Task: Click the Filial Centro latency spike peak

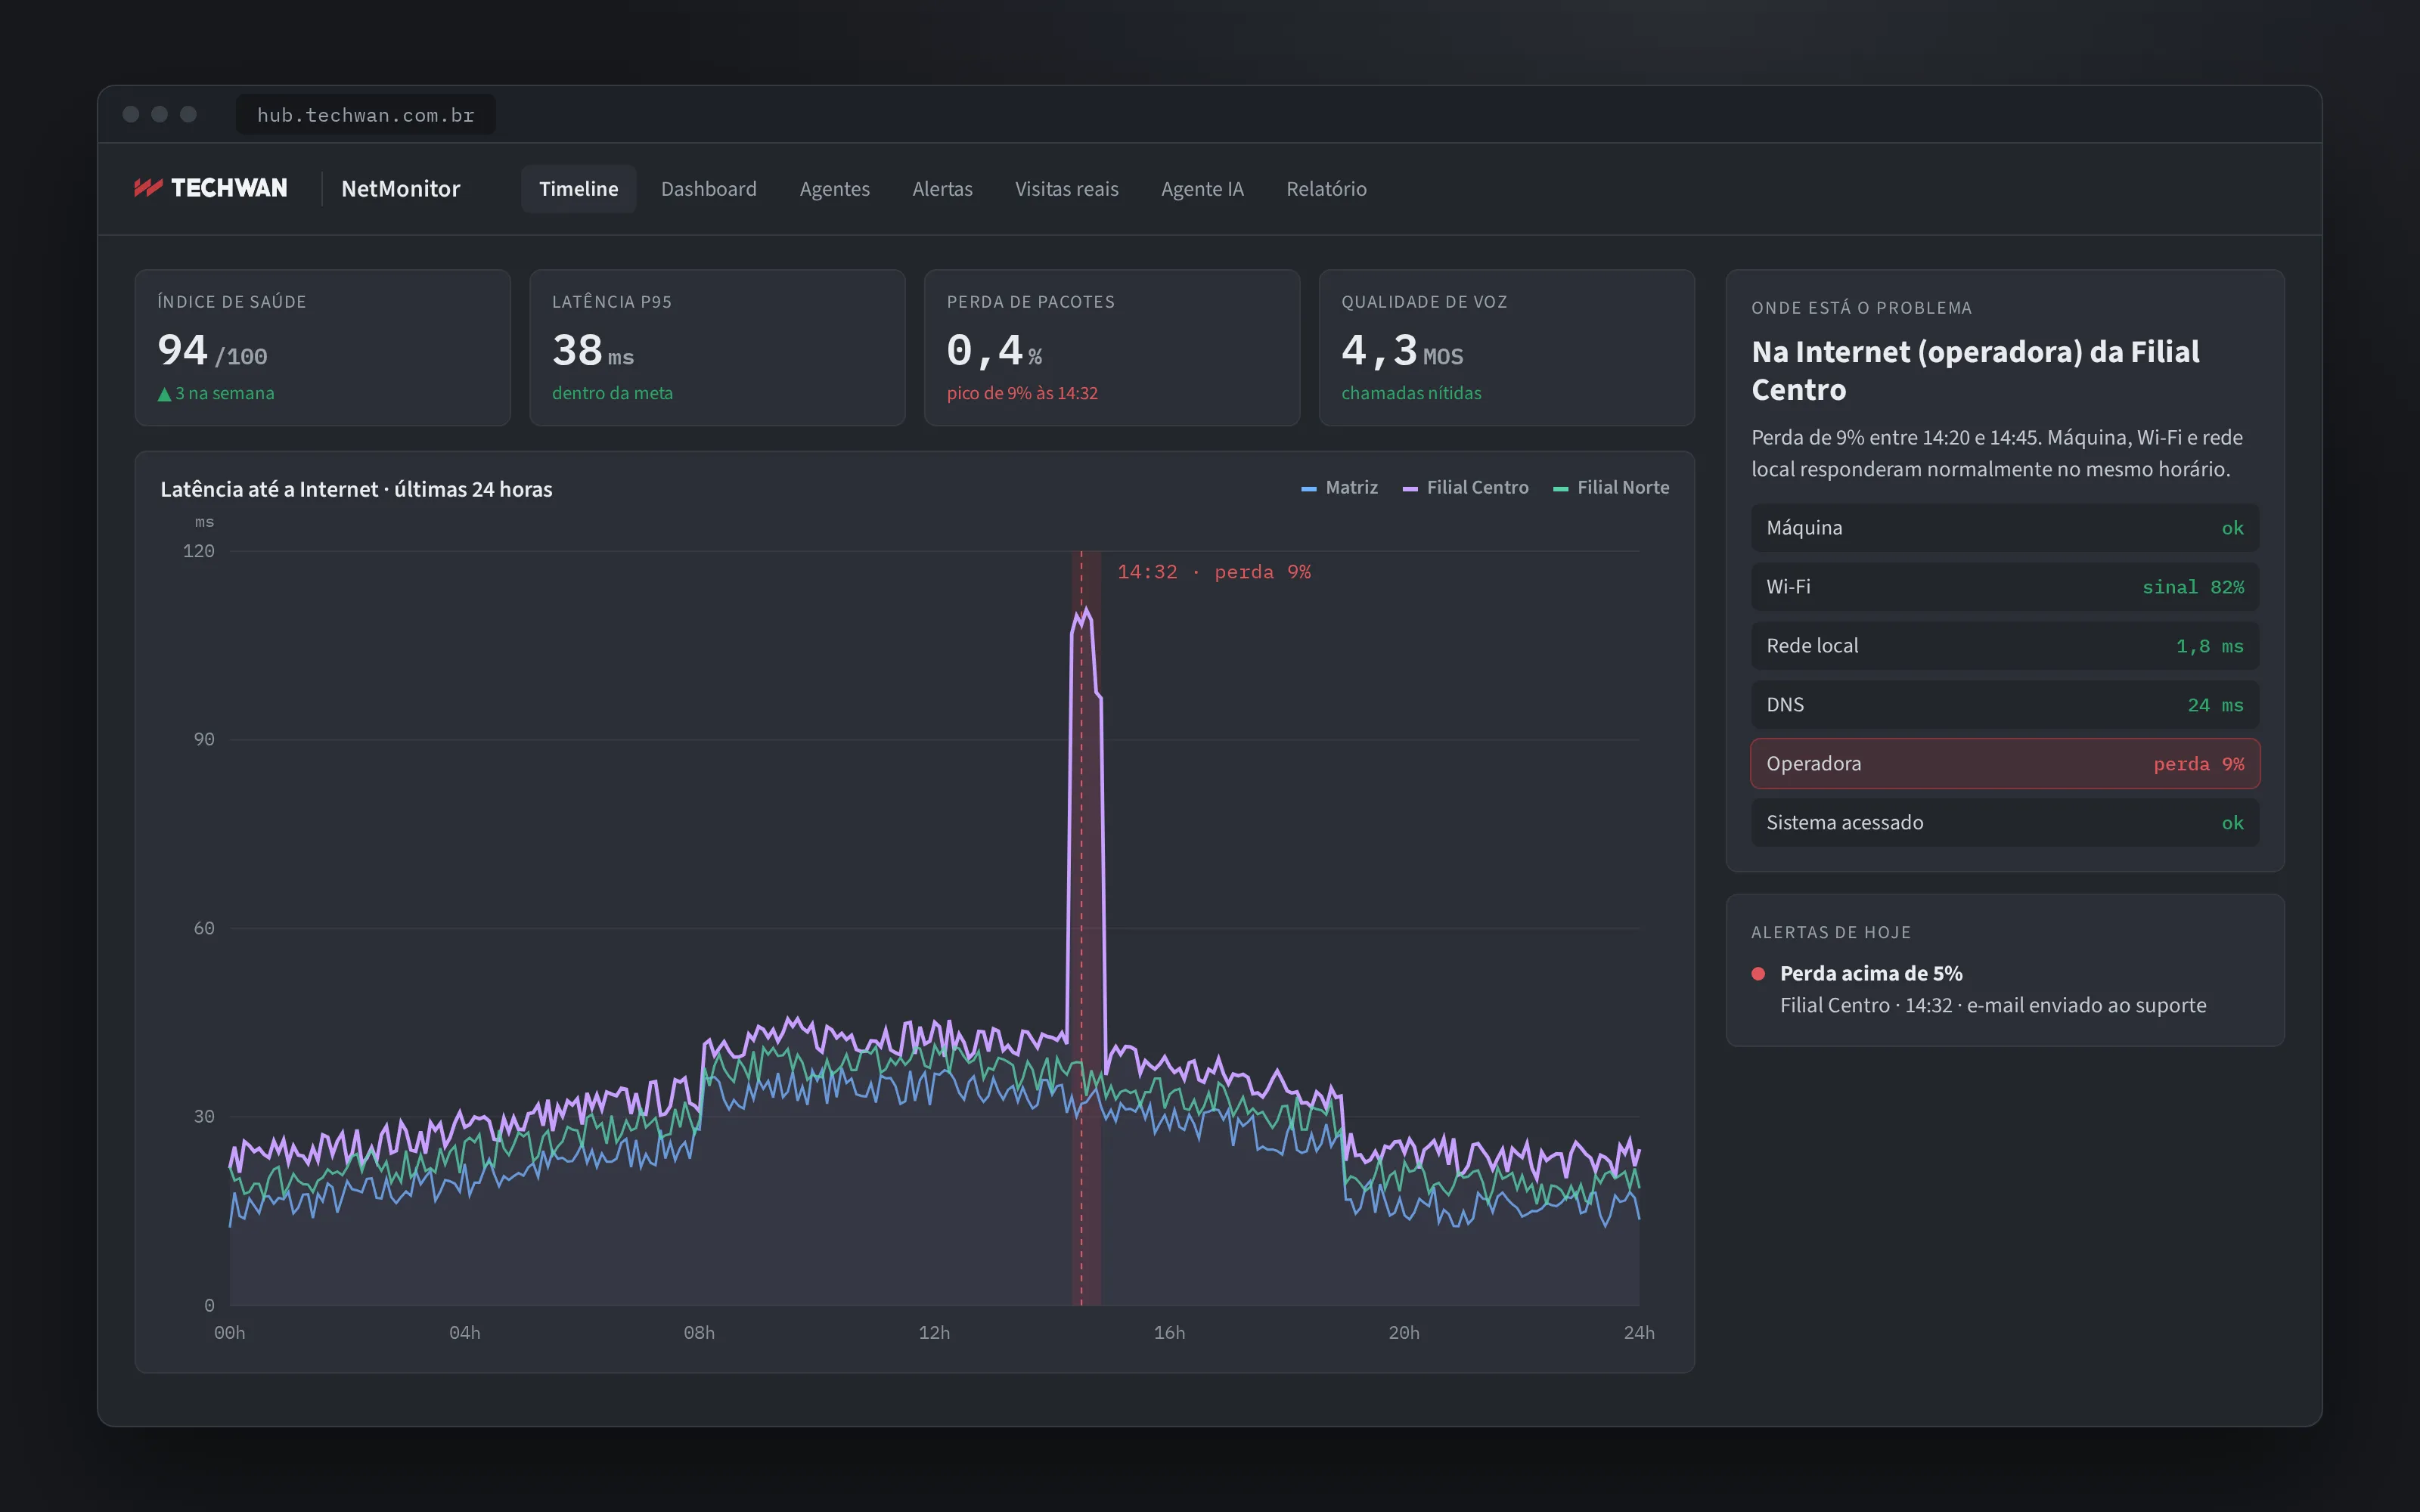Action: 1085,610
